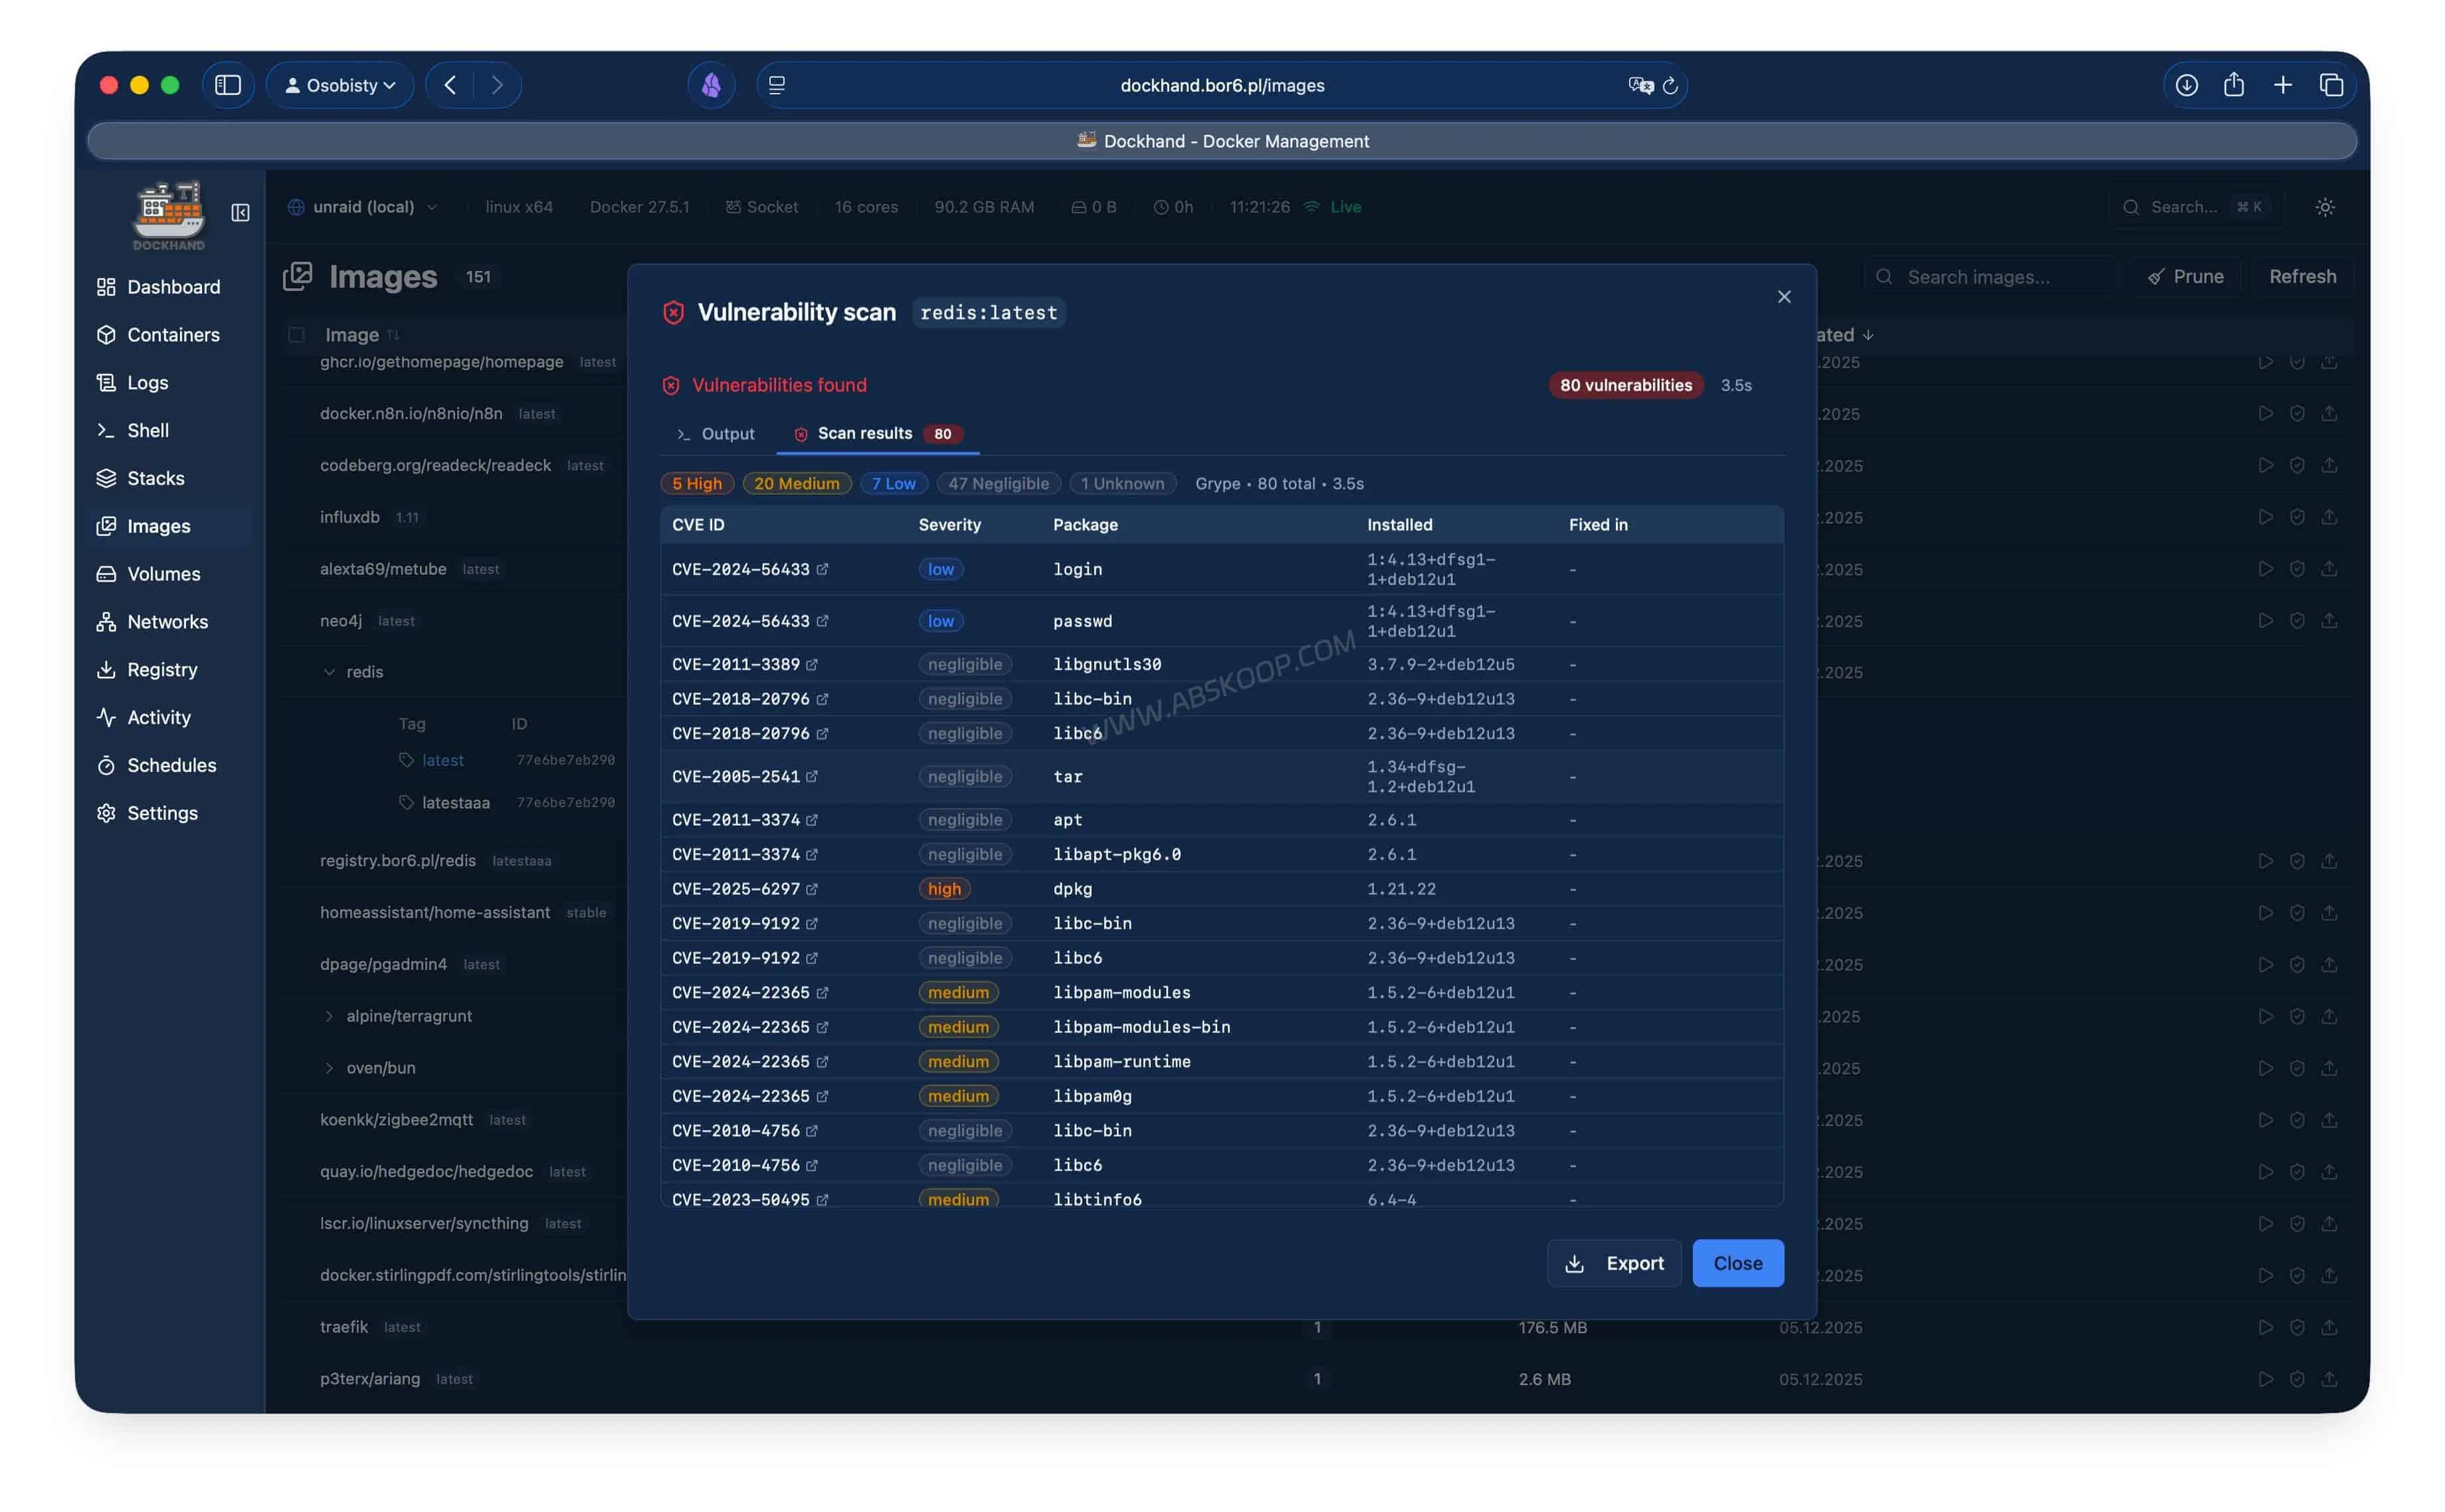Filter by 47 Negligible severity
The height and width of the screenshot is (1512, 2445).
pyautogui.click(x=998, y=484)
